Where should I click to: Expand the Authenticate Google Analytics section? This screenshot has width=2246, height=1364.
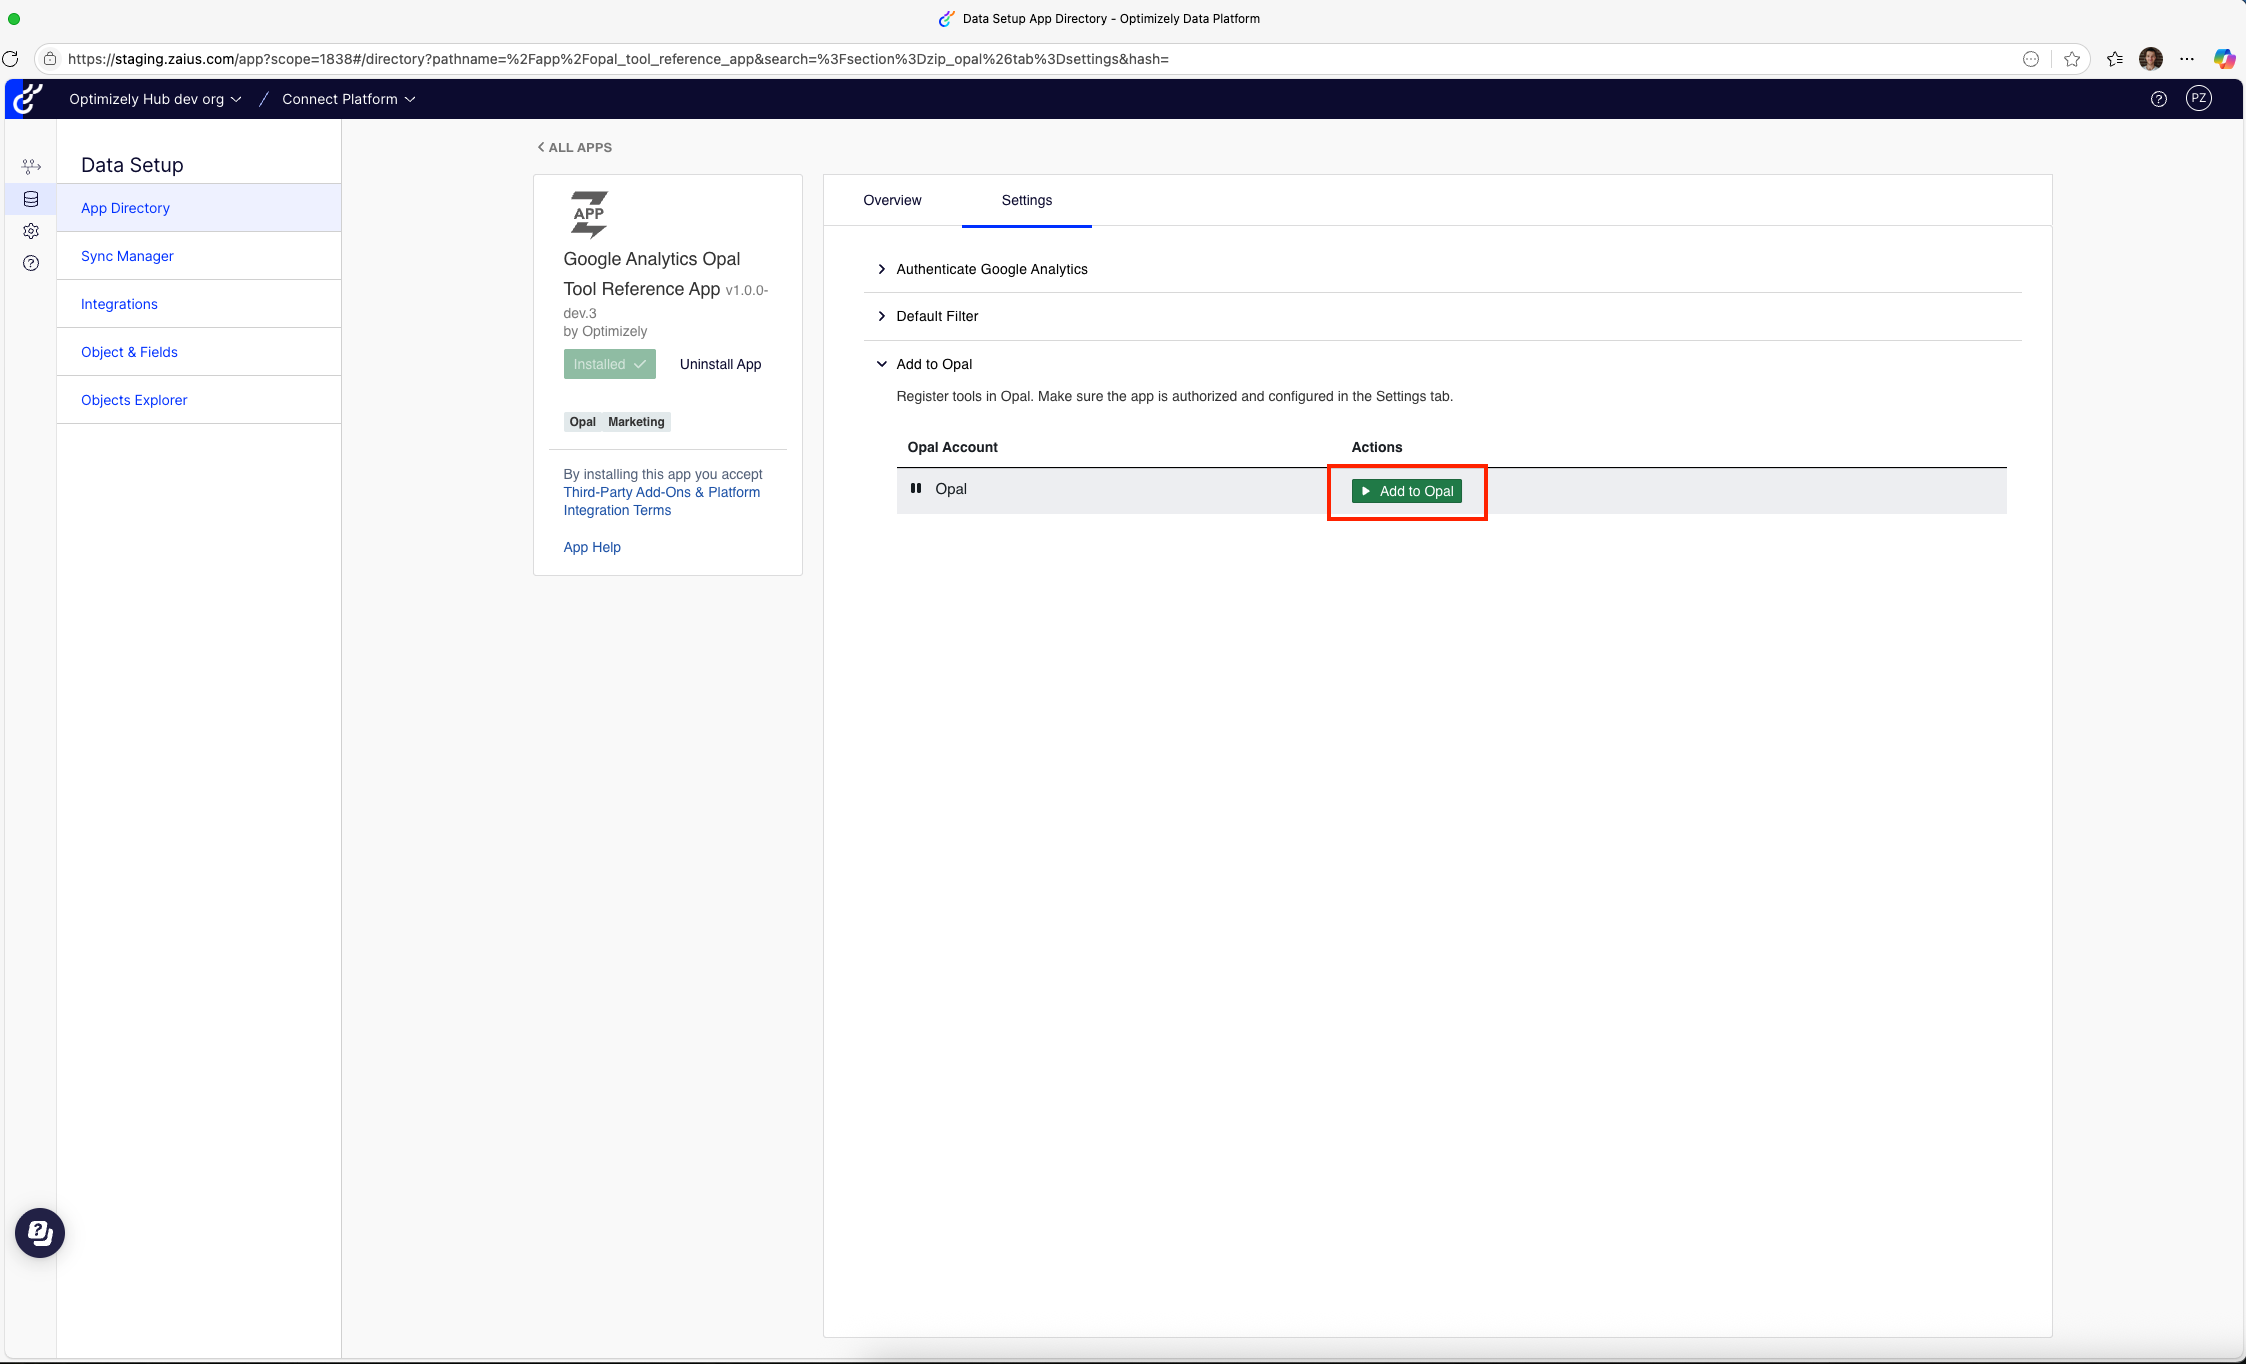coord(991,269)
